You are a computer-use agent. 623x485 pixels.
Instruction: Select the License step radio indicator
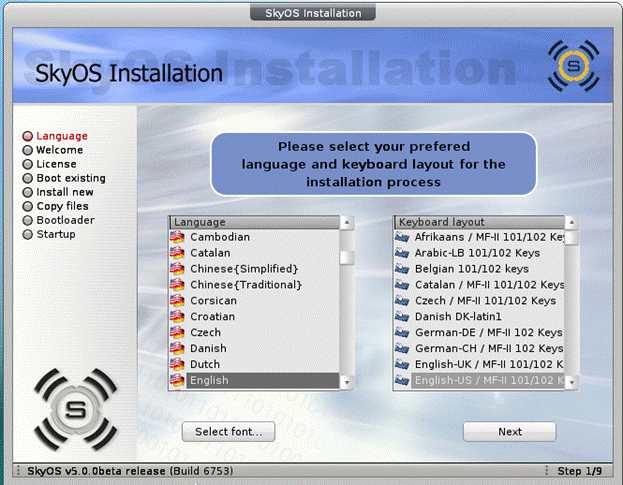(x=27, y=164)
